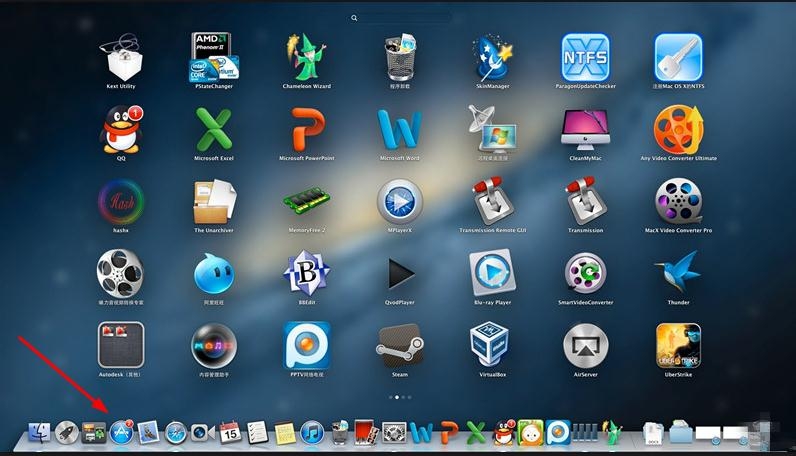Launch CleanMyMac
This screenshot has width=796, height=456.
pyautogui.click(x=585, y=129)
